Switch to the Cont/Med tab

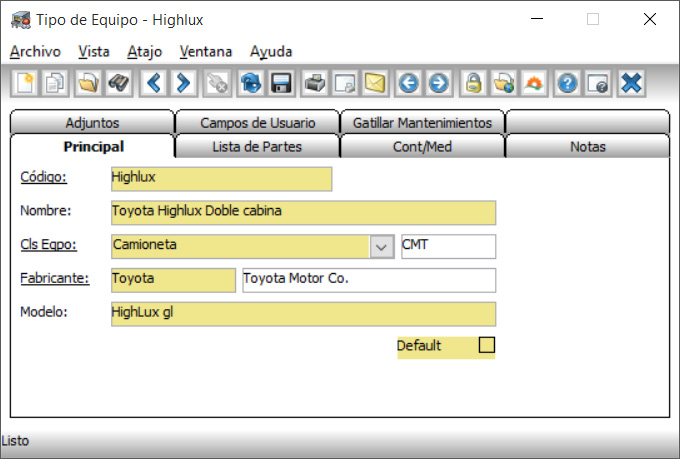[x=422, y=147]
